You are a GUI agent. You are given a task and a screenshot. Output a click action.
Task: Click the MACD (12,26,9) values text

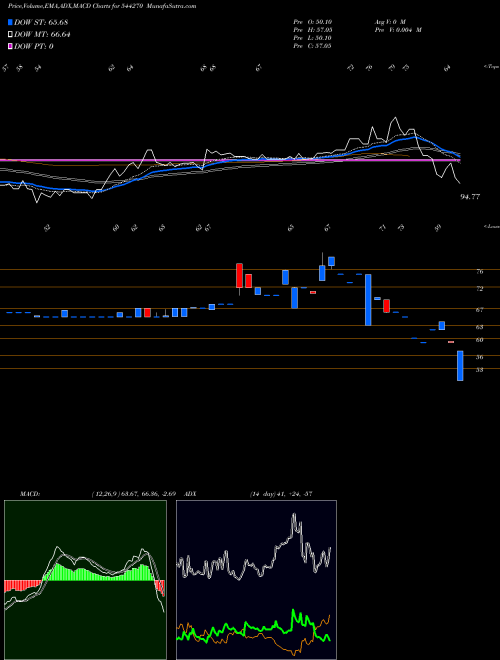pos(136,493)
